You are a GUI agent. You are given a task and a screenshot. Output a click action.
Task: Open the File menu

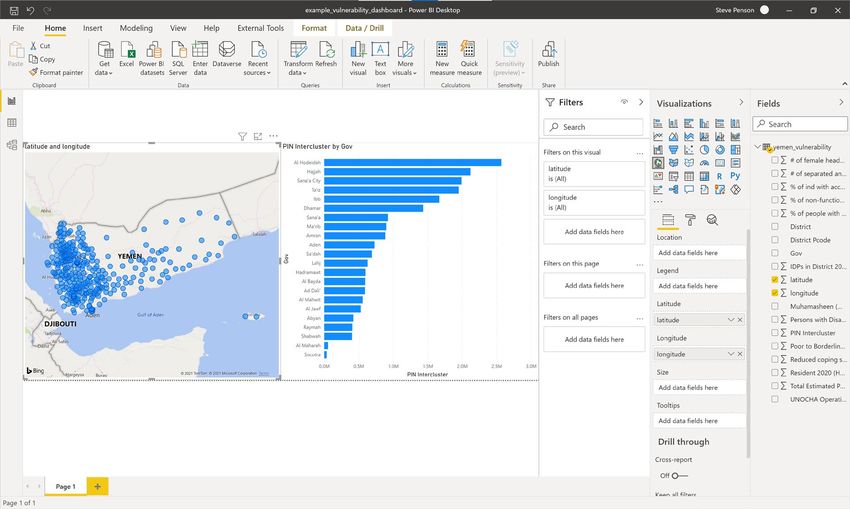[x=18, y=28]
